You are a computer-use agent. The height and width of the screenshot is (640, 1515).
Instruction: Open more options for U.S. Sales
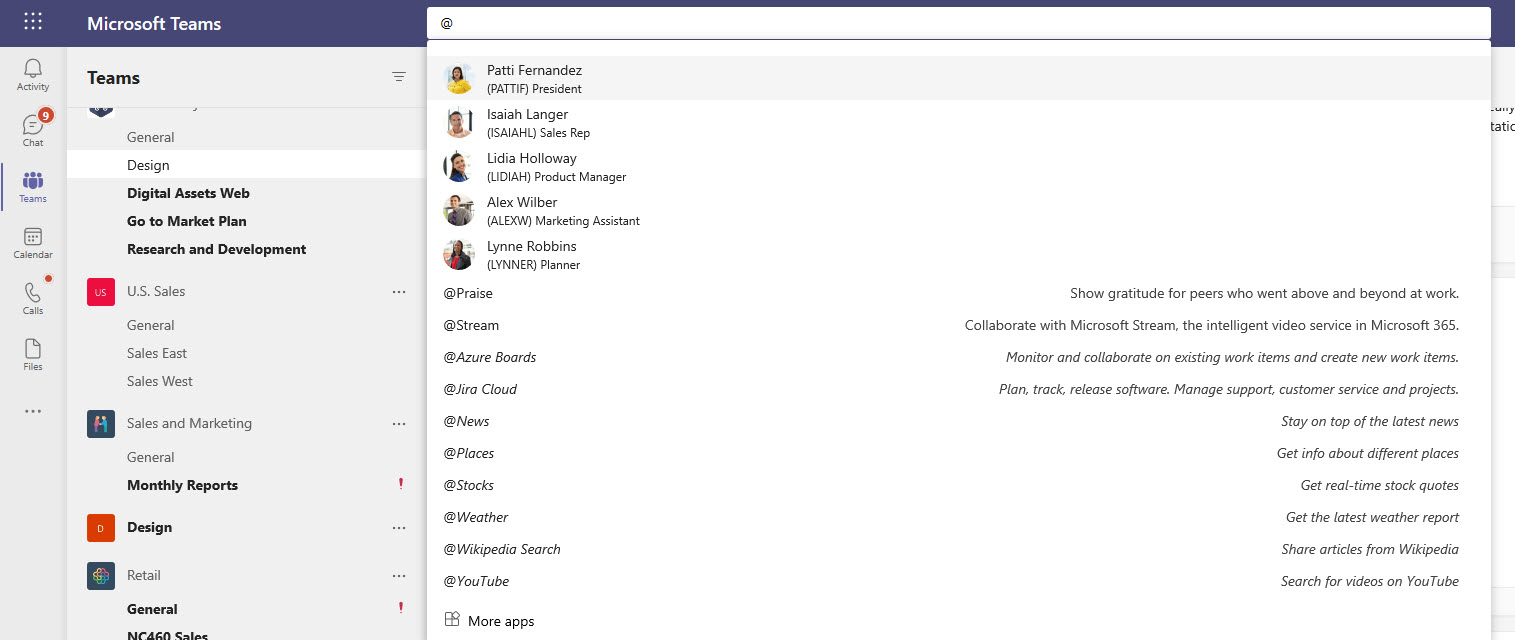click(x=399, y=292)
